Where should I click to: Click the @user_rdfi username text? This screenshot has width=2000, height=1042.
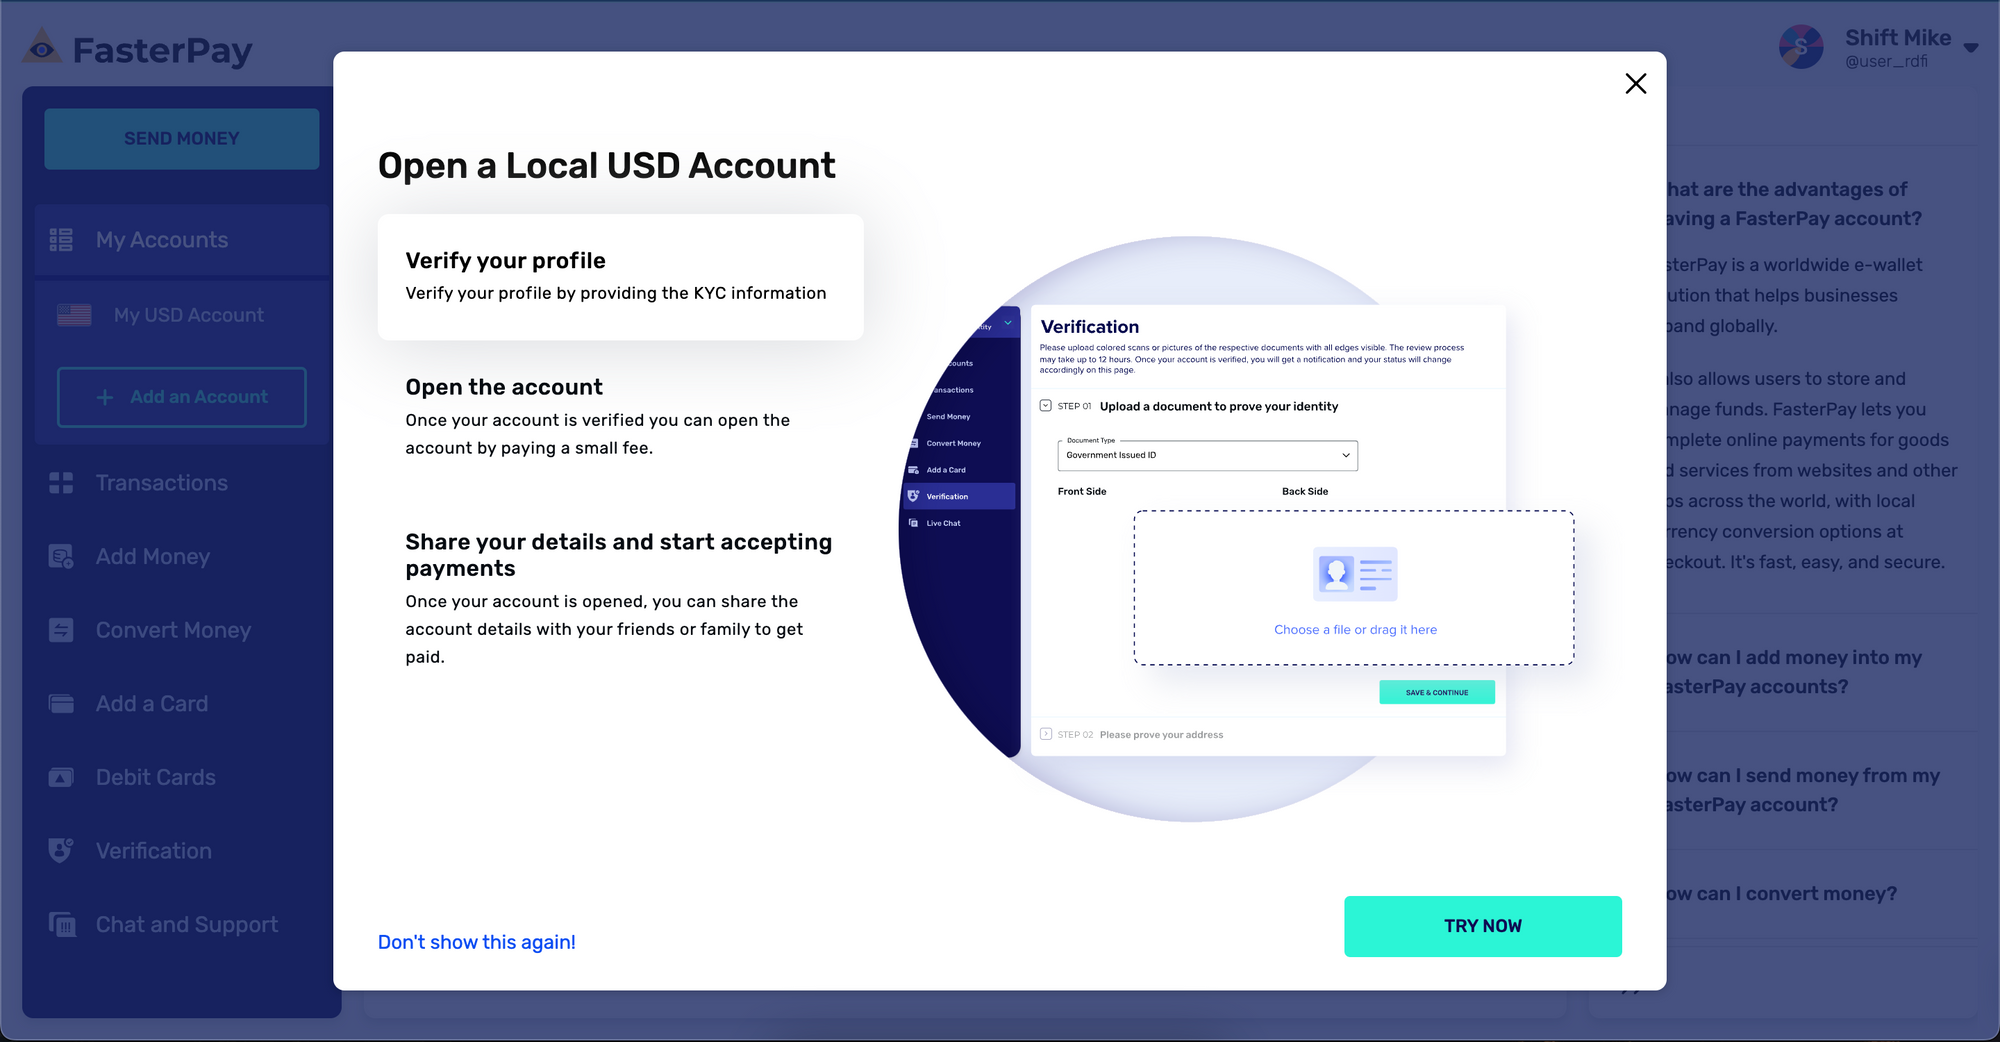1886,62
